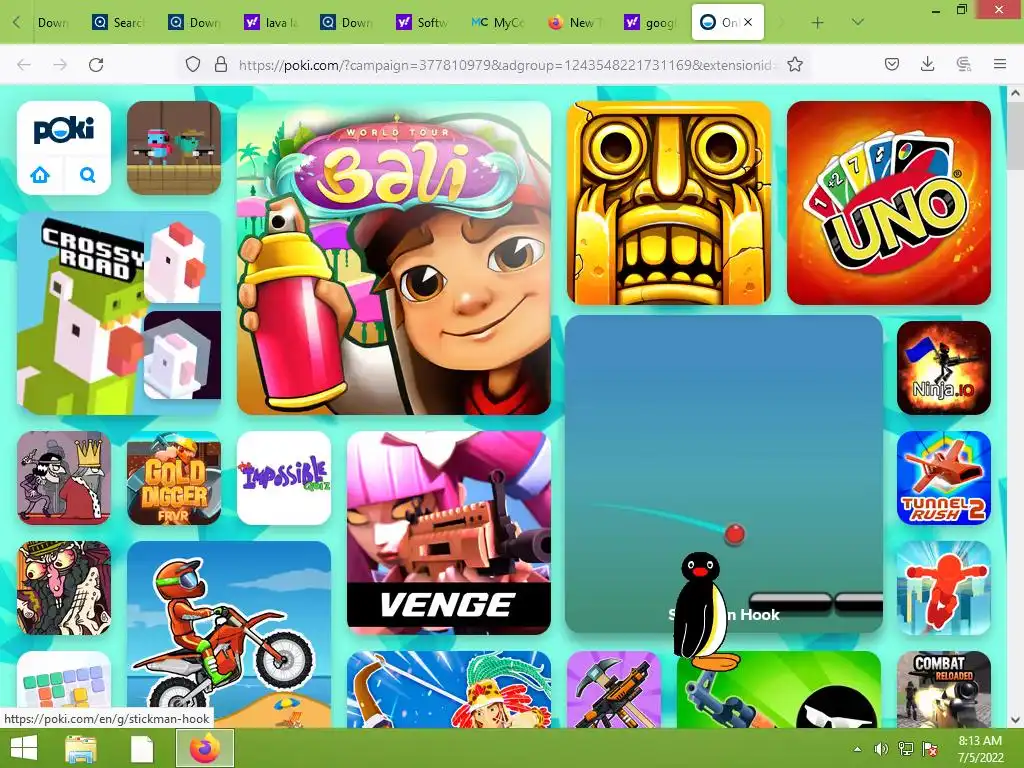This screenshot has width=1024, height=768.
Task: Open Firefox application hamburger menu
Action: coord(1000,64)
